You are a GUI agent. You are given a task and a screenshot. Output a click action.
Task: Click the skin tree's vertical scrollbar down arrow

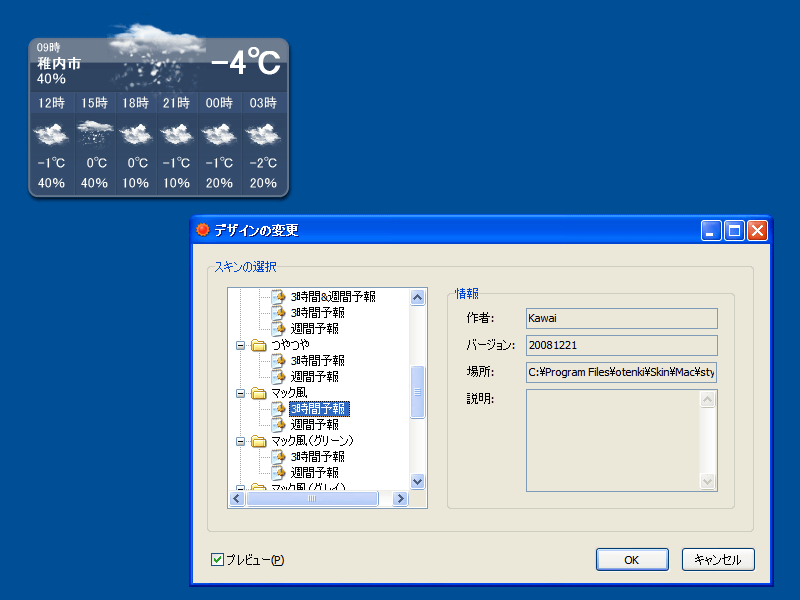coord(418,481)
